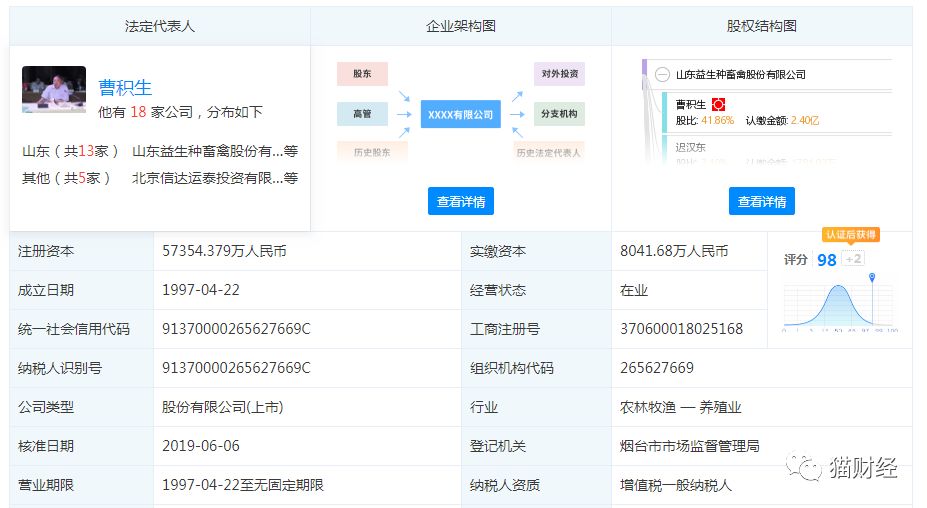Click the 2.40亿 subscribed amount value
927x508 pixels.
pos(805,121)
